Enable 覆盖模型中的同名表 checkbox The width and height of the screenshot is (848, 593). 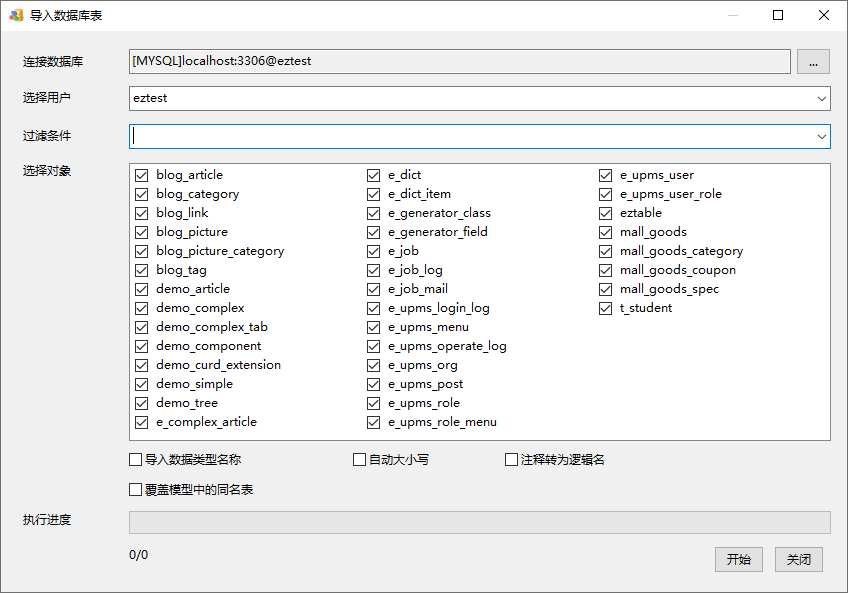[136, 490]
